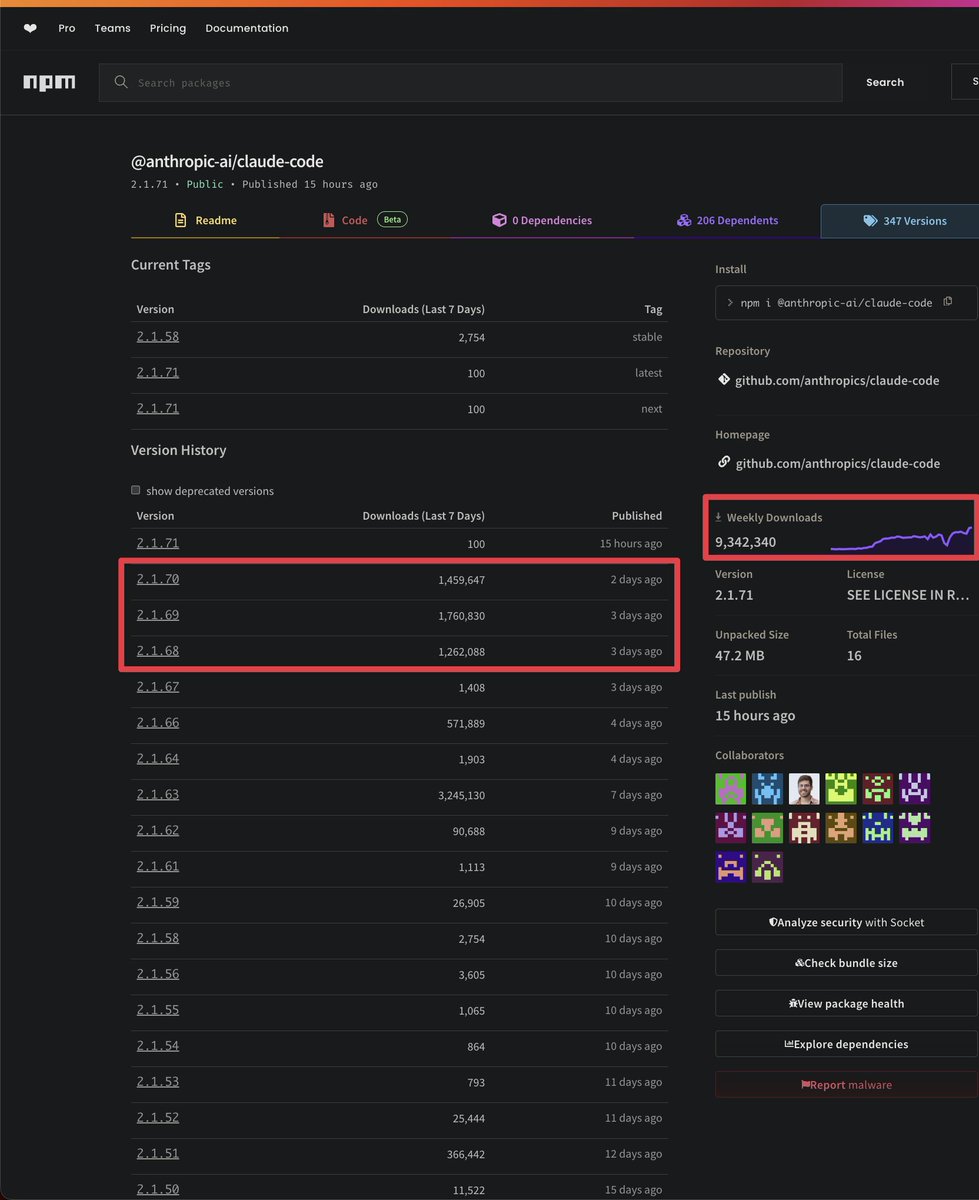Open version 2.1.62 link
Image resolution: width=979 pixels, height=1200 pixels.
click(158, 830)
